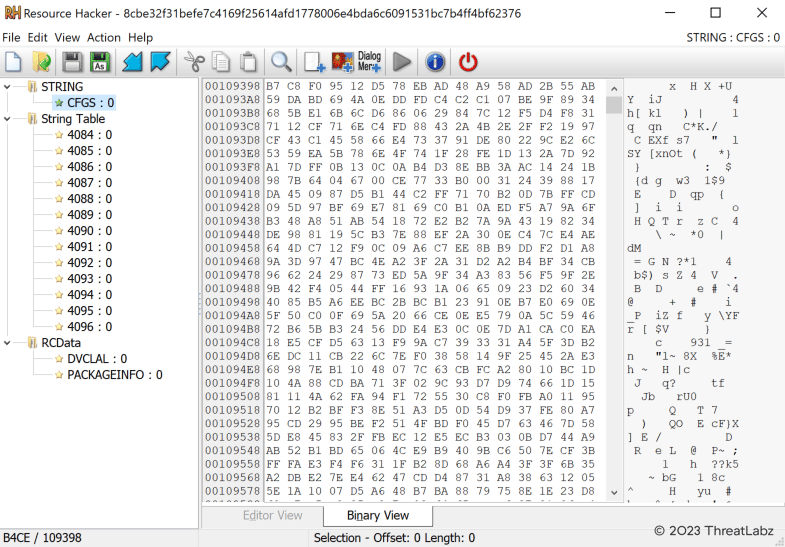Click the red power Exit icon
Screen dimensions: 785x547
(x=468, y=62)
